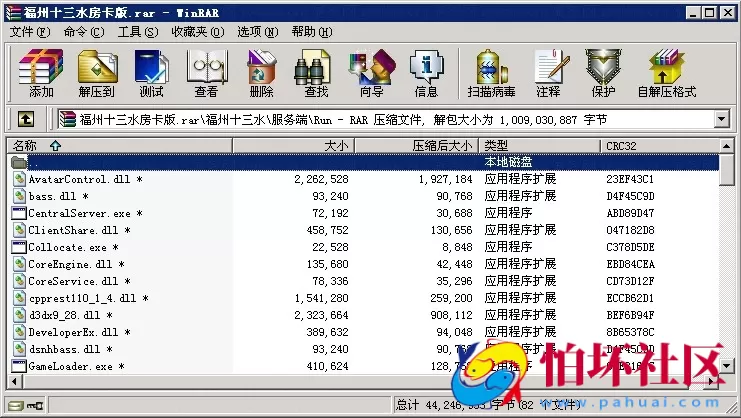Screen dimensions: 741x418
Task: Open the 注释 (Comment) tool
Action: 550,72
